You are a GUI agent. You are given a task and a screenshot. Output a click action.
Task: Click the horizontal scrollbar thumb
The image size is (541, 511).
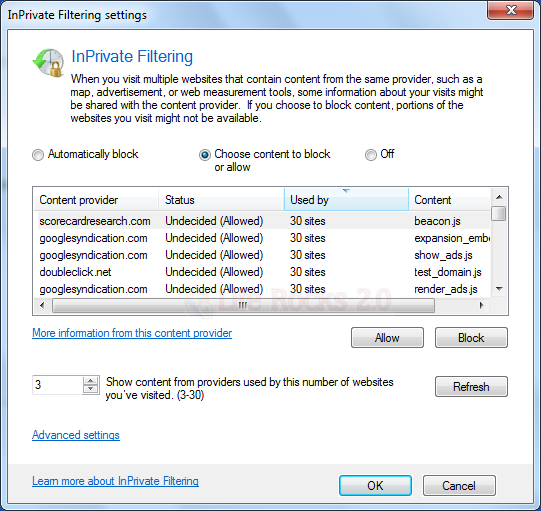243,305
